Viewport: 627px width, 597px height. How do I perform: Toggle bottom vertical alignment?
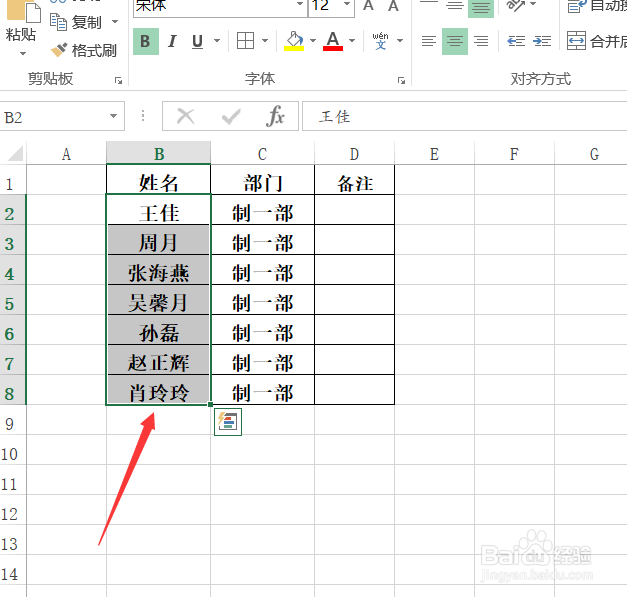point(481,7)
